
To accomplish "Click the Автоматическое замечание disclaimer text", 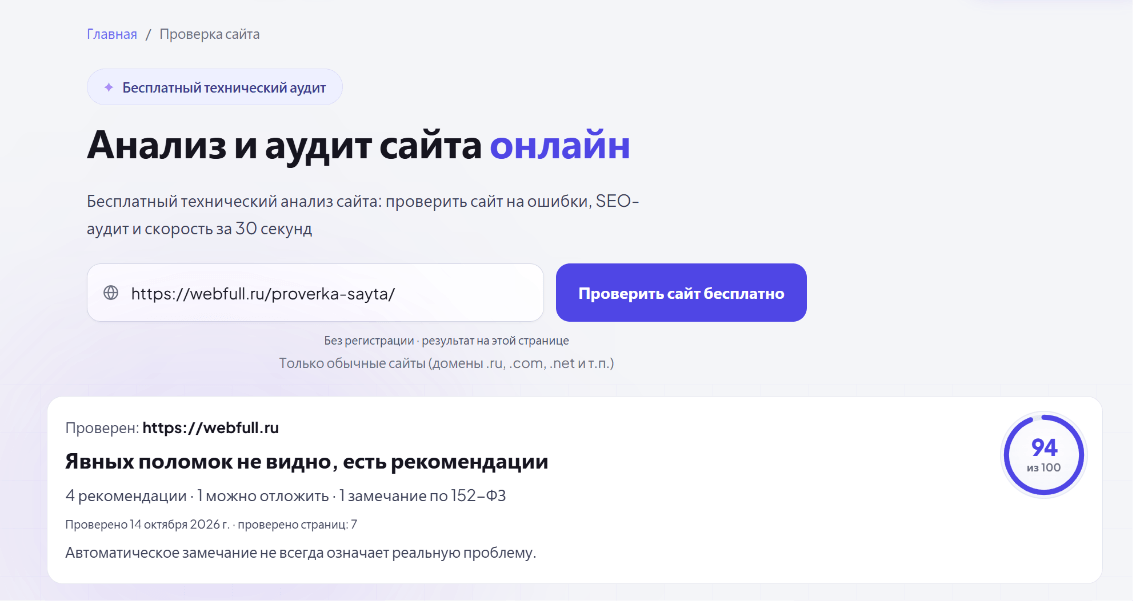I will (x=301, y=553).
